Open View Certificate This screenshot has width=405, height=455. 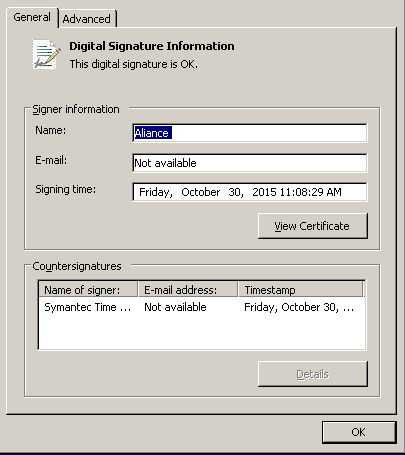[313, 226]
